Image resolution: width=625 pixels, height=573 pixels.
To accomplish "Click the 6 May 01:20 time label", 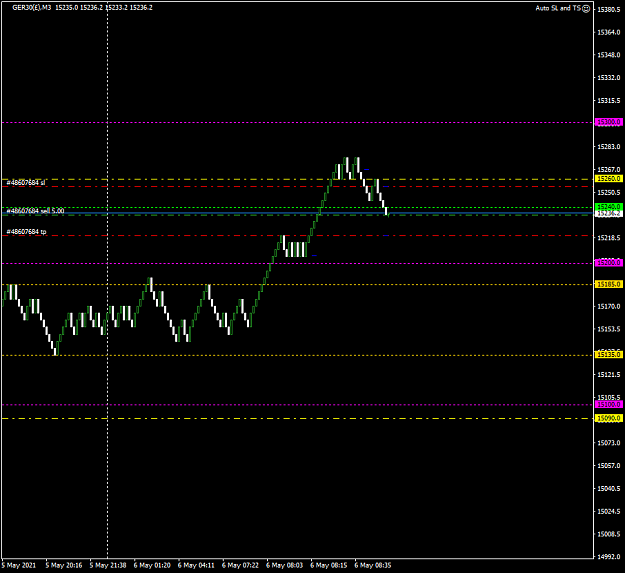I will (152, 565).
